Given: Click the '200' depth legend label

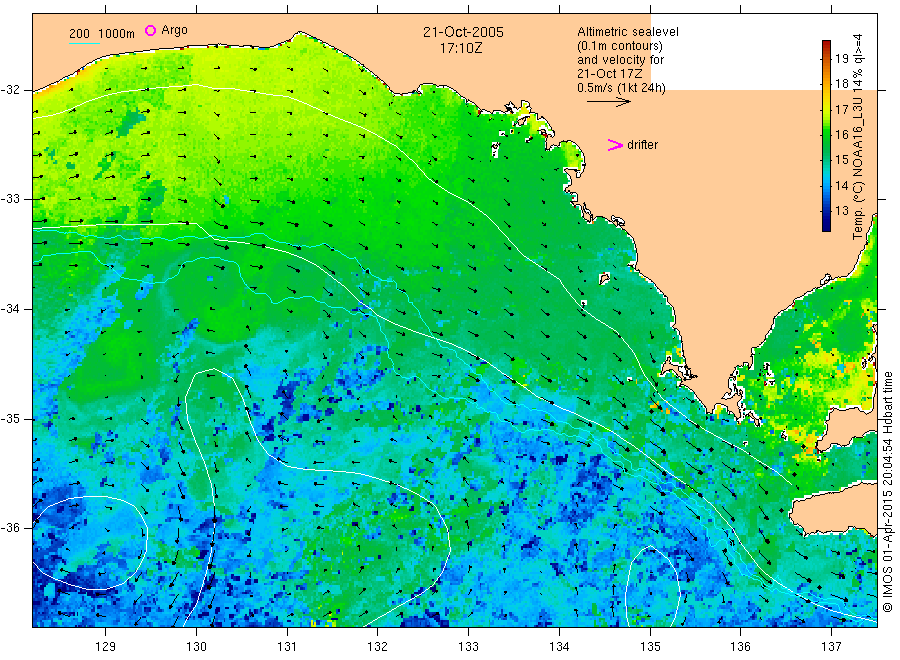Looking at the screenshot, I should pos(79,34).
